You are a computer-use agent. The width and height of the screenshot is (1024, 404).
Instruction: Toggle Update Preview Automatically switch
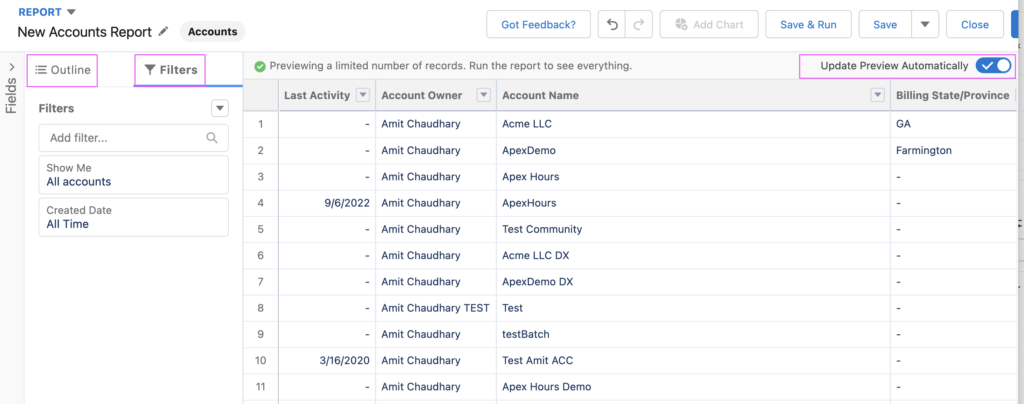[993, 65]
